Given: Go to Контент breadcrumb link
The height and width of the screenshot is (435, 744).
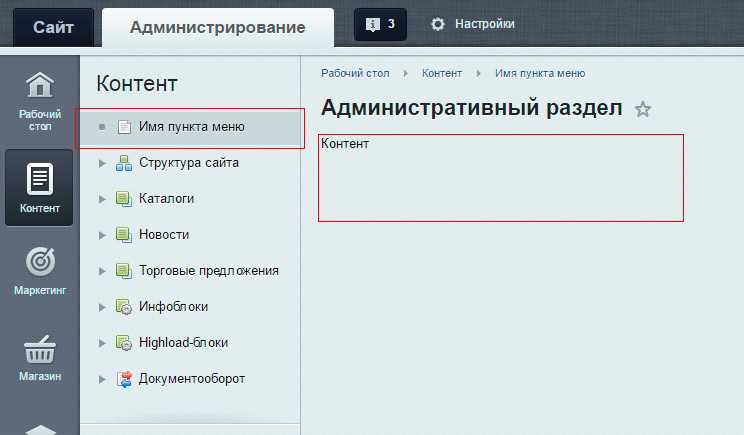Looking at the screenshot, I should coord(442,74).
